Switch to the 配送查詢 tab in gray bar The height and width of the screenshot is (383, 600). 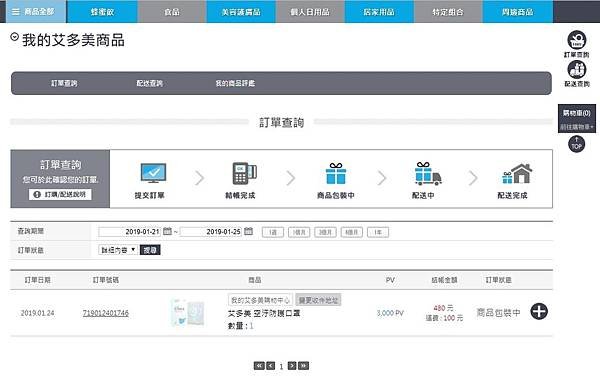tap(150, 83)
